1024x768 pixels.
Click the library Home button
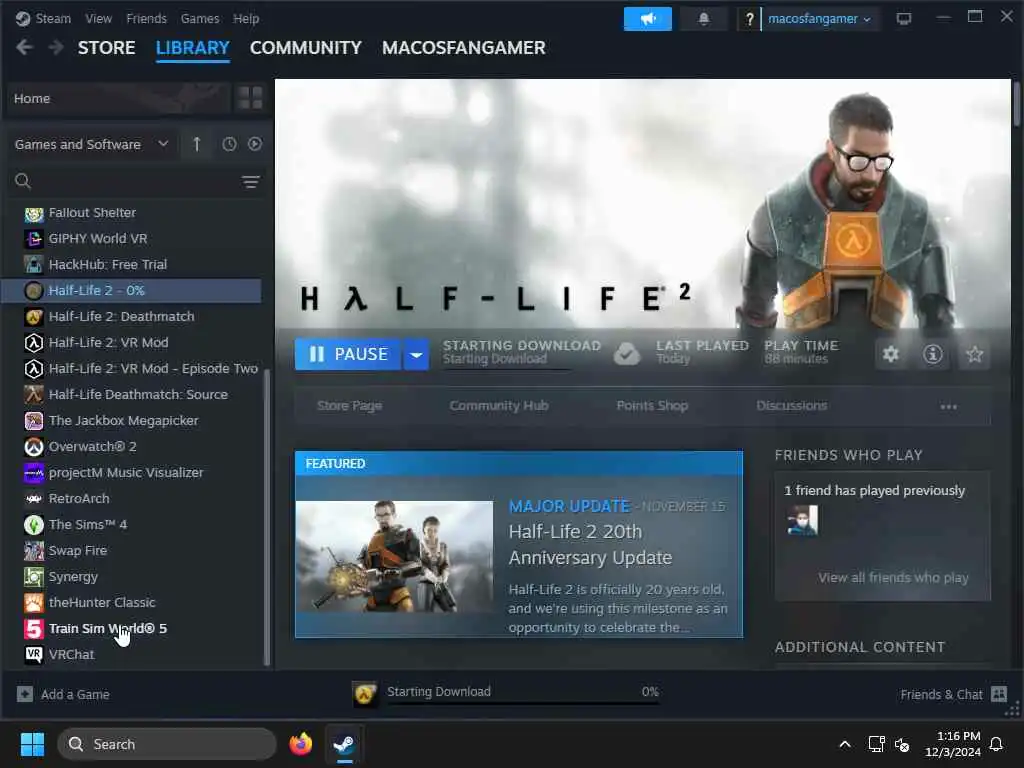tap(118, 98)
